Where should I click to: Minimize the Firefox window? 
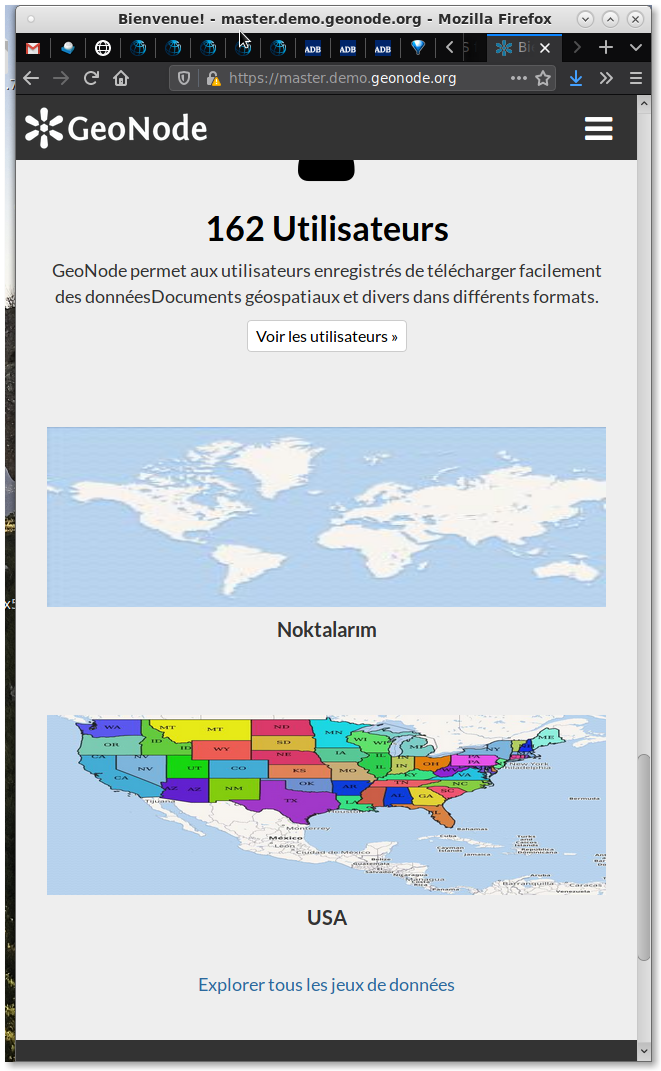(x=585, y=19)
